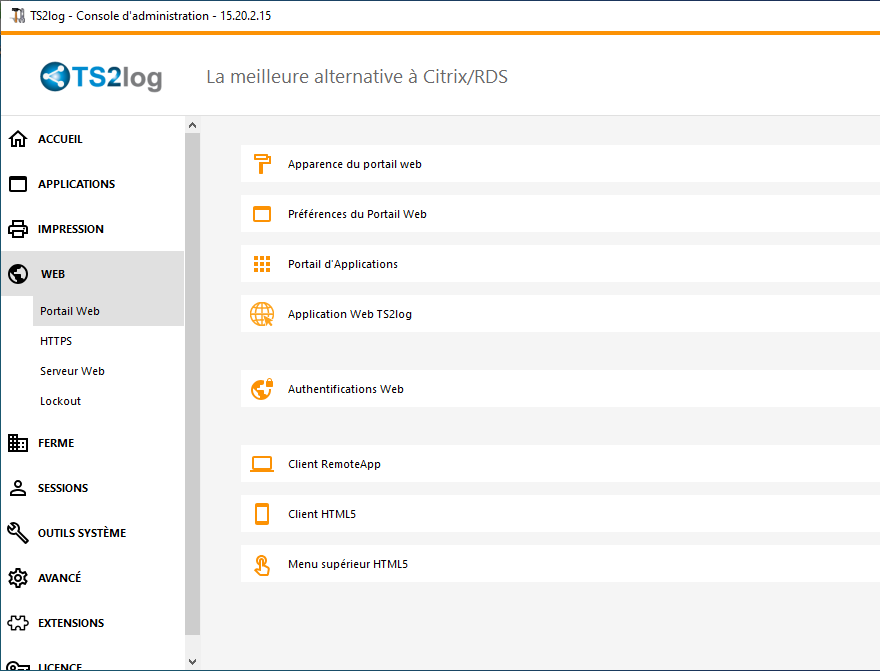Click the TS2log logo
Image resolution: width=880 pixels, height=671 pixels.
101,77
